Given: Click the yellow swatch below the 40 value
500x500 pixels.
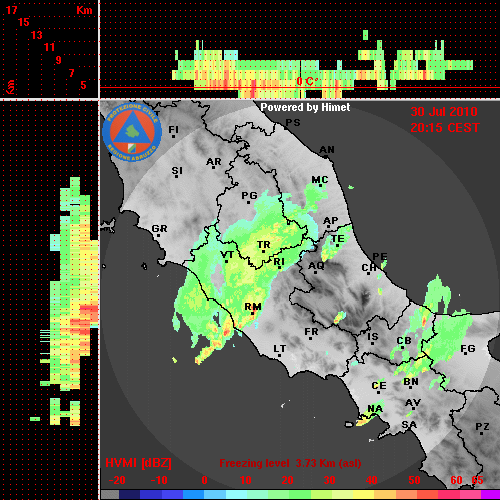Looking at the screenshot, I should (363, 495).
